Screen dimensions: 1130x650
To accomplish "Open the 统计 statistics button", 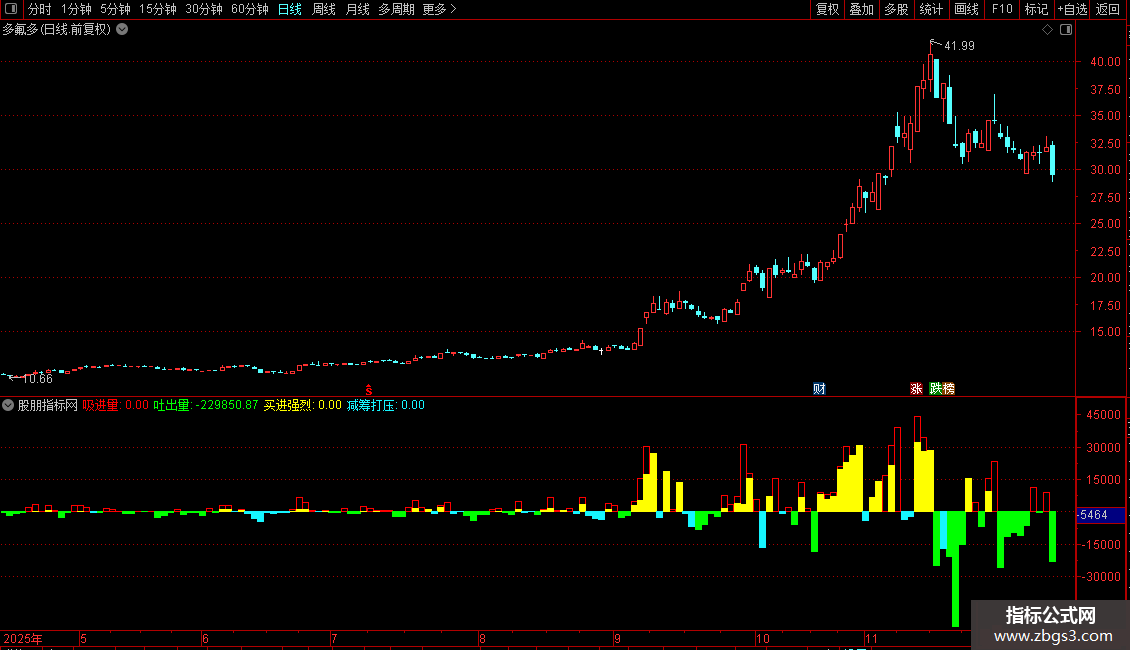I will click(931, 9).
